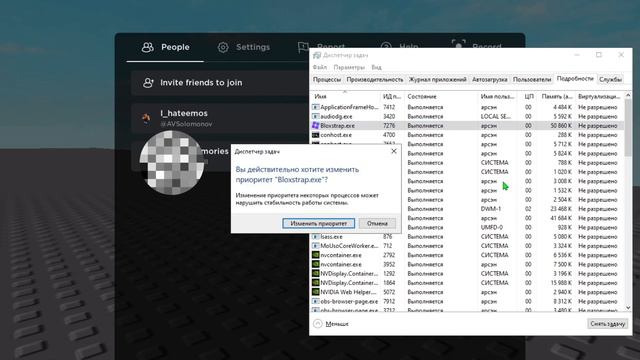Click nvcontainer.exe icon for PID 2792

click(x=316, y=255)
